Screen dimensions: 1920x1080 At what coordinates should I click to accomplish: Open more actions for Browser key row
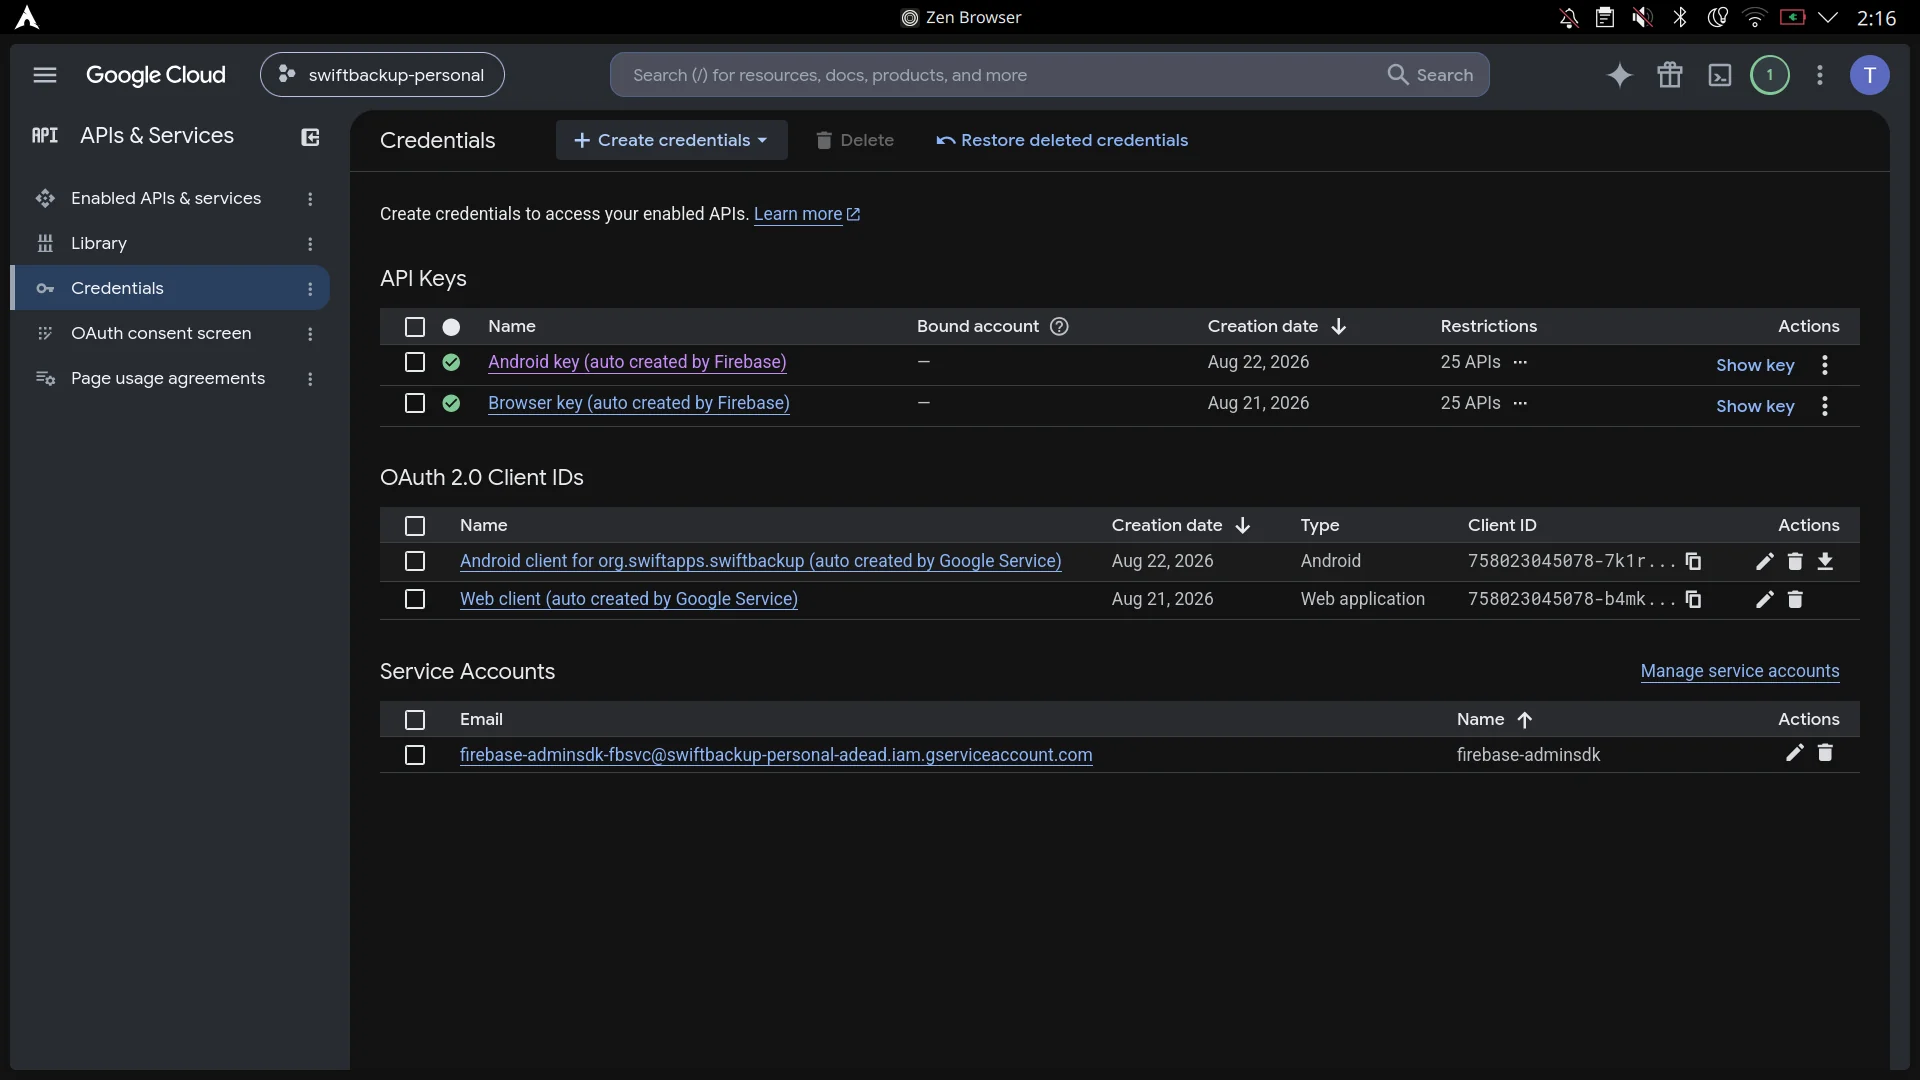1825,406
